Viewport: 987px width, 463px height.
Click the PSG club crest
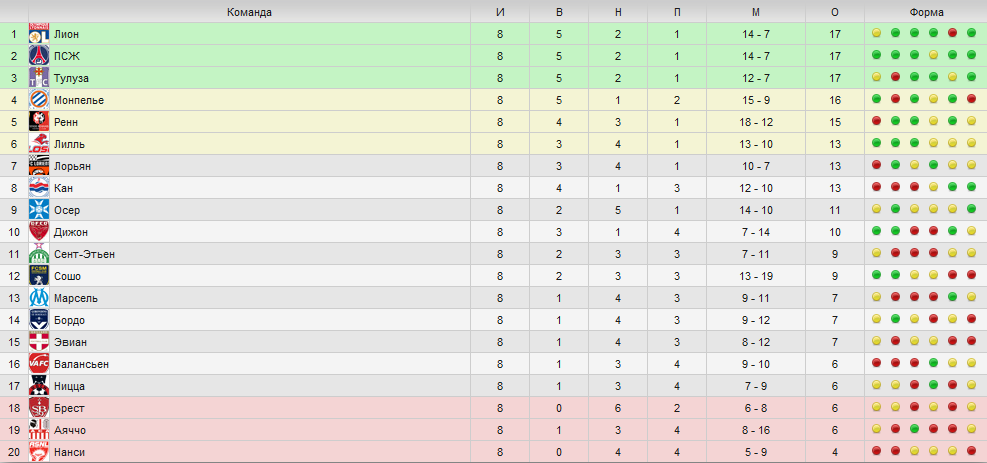(39, 56)
